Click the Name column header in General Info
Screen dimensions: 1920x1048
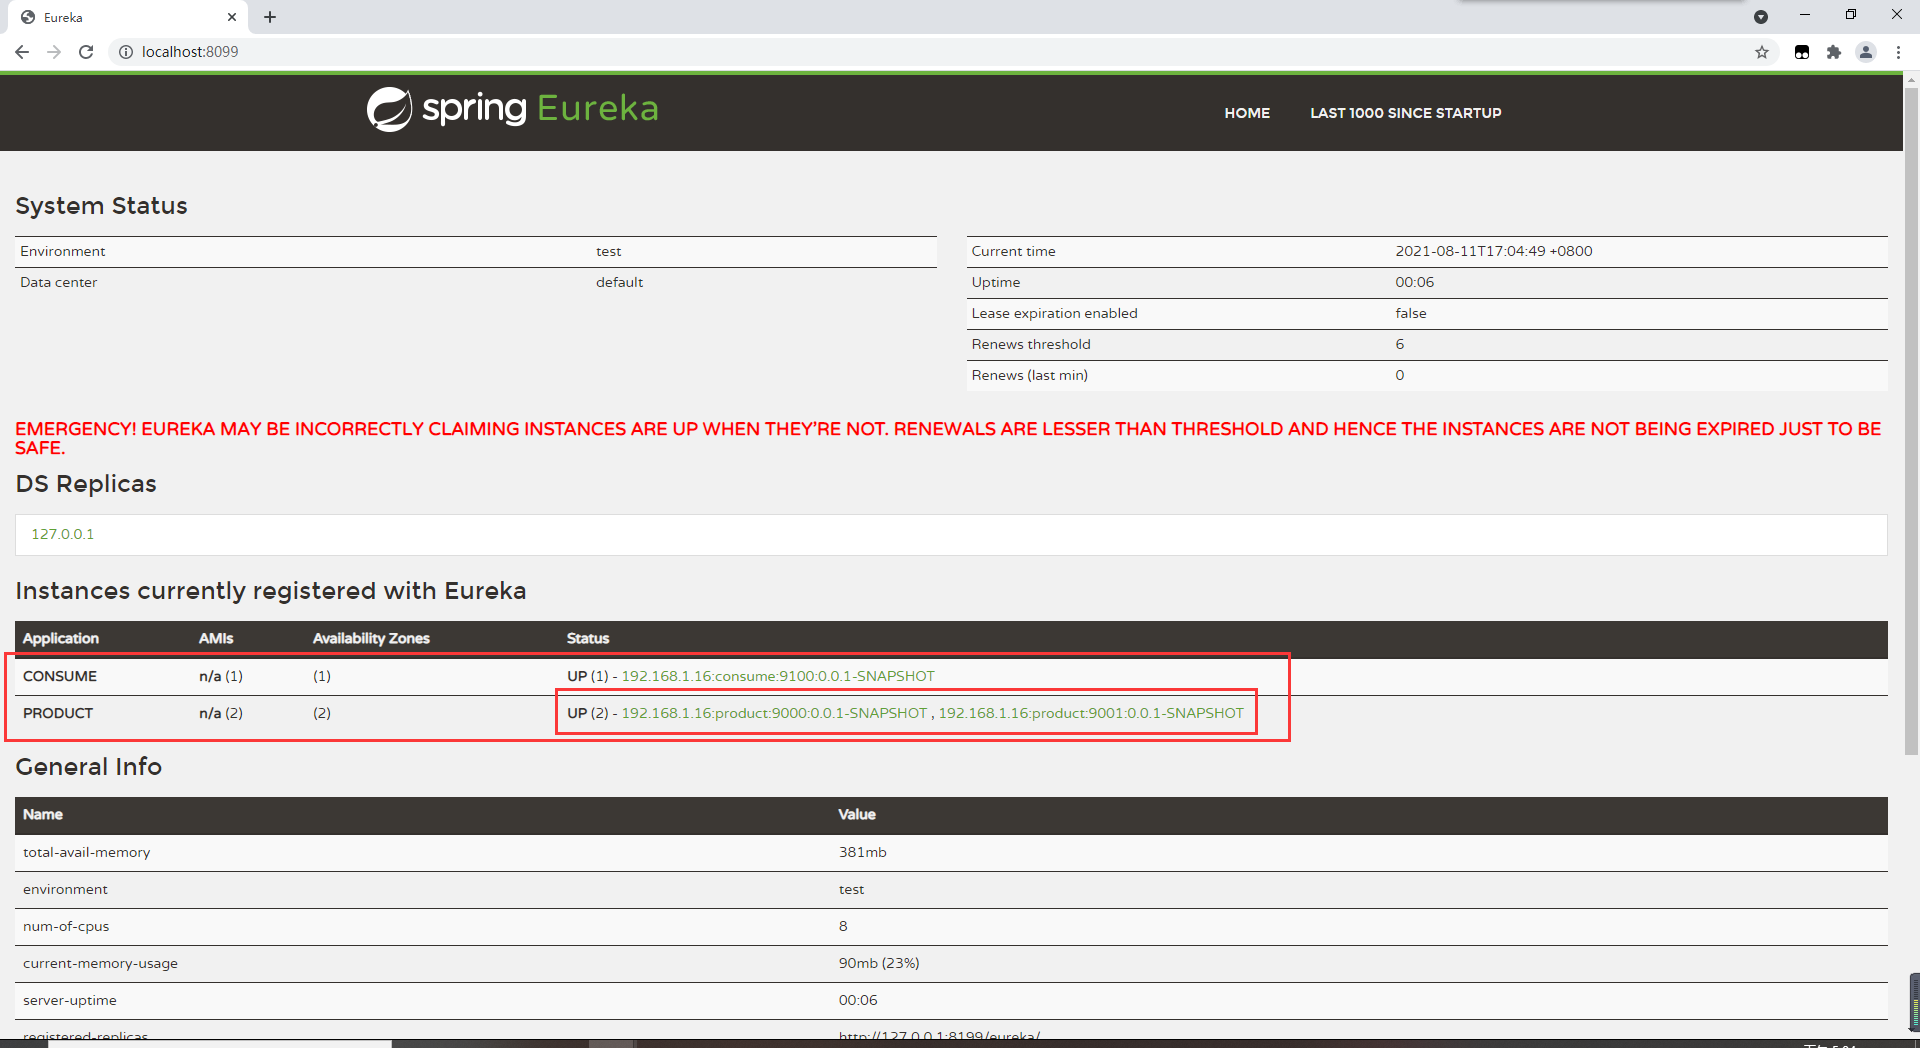(43, 814)
